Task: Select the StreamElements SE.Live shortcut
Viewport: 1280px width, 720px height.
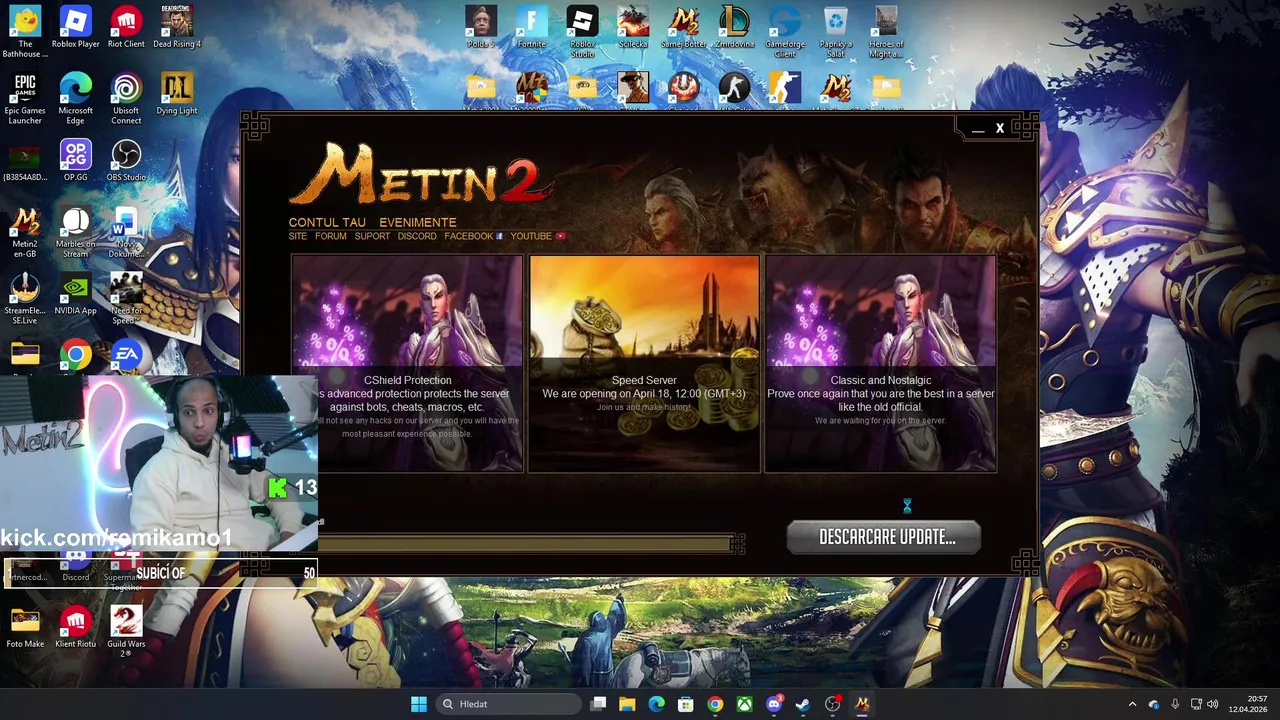Action: coord(25,299)
